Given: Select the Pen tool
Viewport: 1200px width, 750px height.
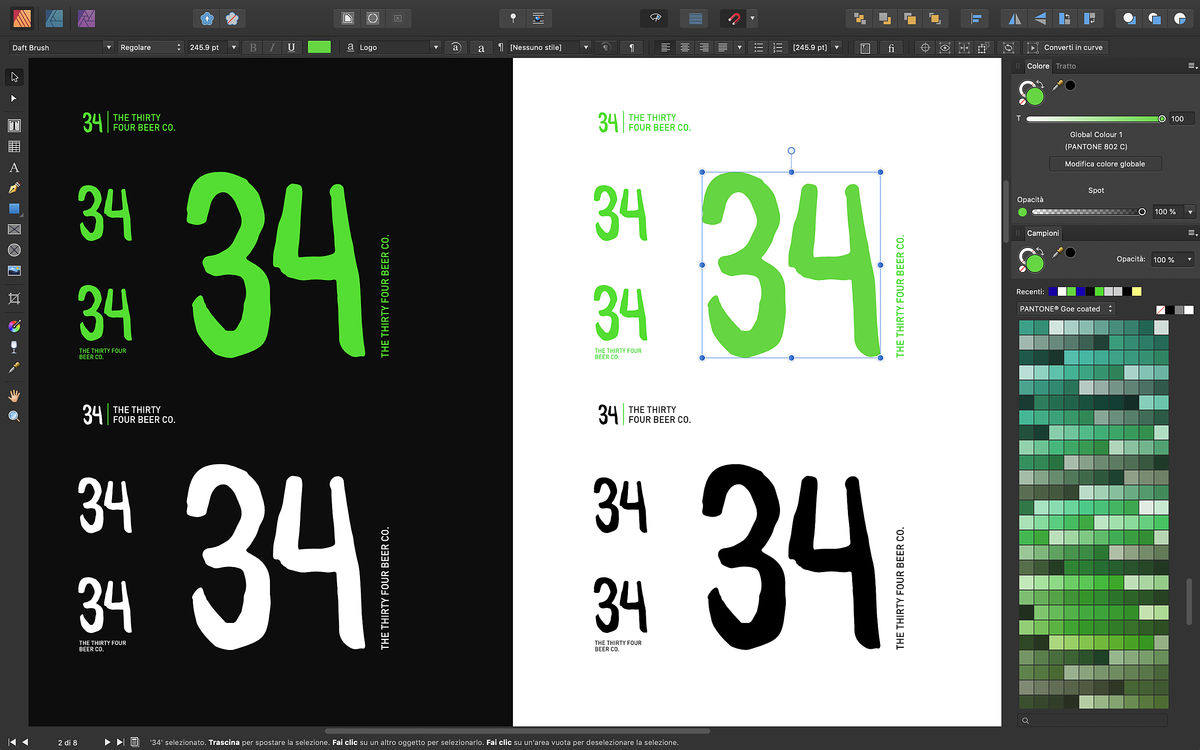Looking at the screenshot, I should [14, 188].
